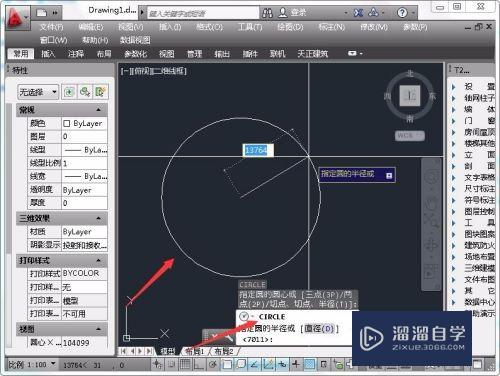Viewport: 500px width, 376px height.
Task: Expand the 文字表格 tree entry
Action: pos(454,178)
